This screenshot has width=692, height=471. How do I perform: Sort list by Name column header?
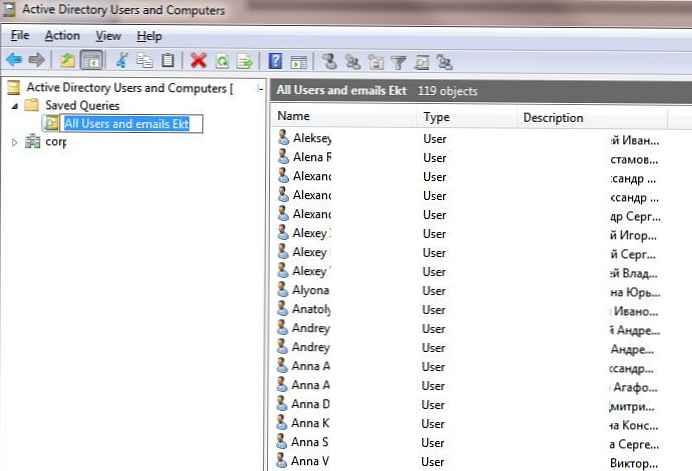pos(340,117)
